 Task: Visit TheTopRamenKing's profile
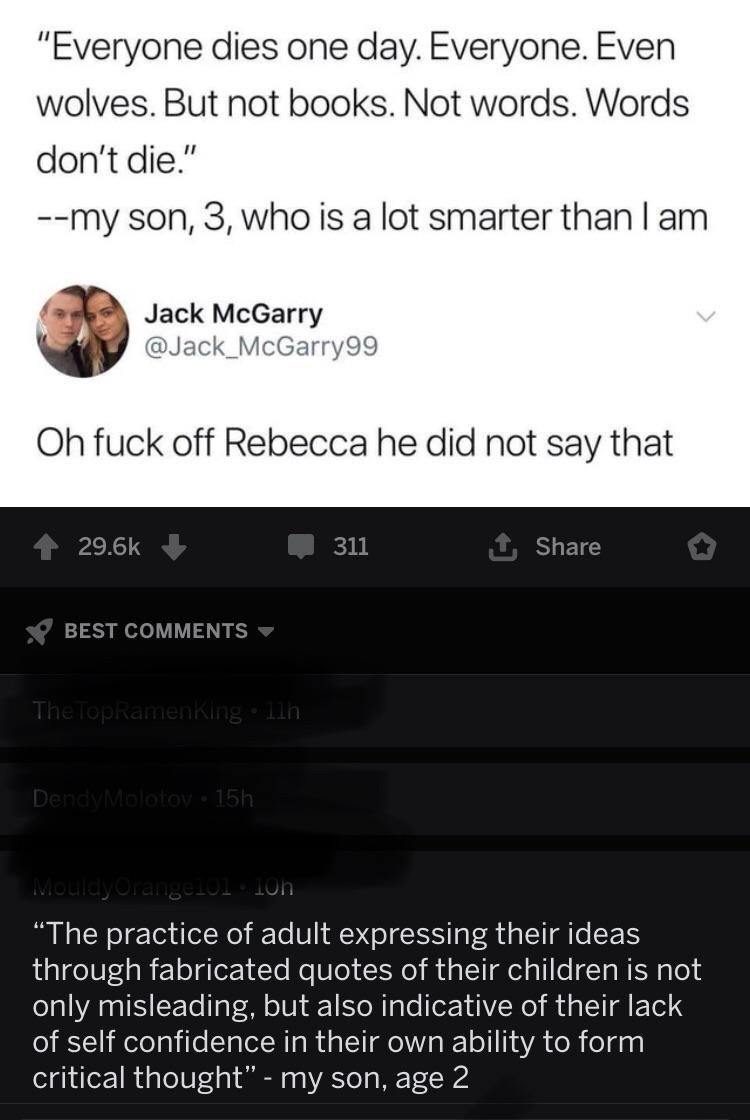click(x=138, y=711)
